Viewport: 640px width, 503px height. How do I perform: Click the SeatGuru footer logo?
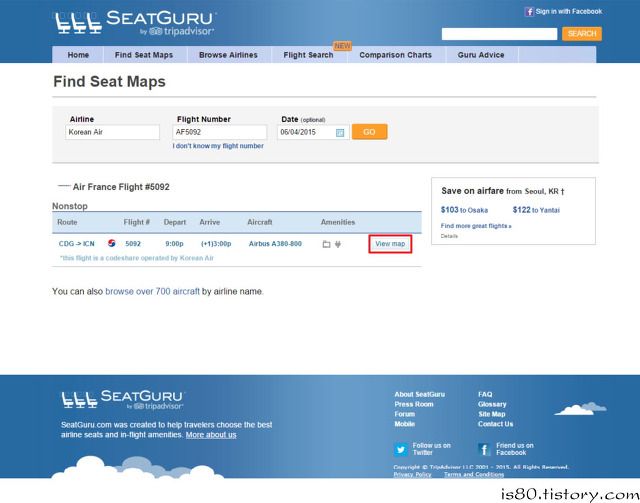[x=122, y=400]
